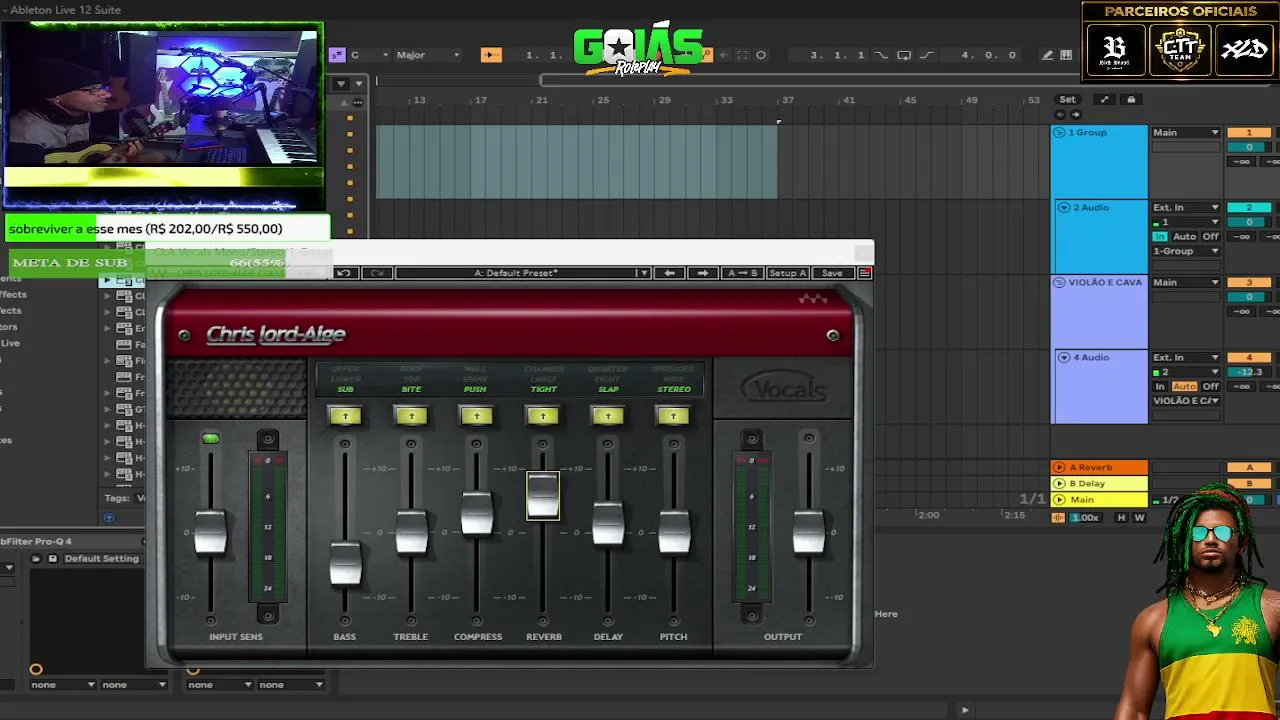Click the Compress fader handle
Viewport: 1280px width, 720px height.
(x=477, y=513)
